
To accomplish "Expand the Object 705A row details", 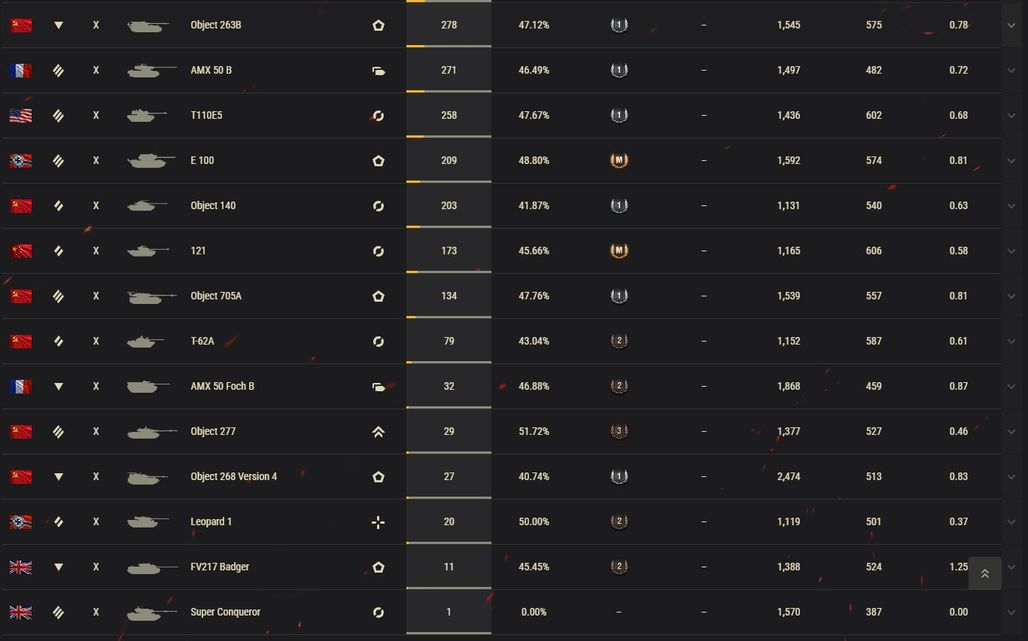I will (x=1011, y=296).
